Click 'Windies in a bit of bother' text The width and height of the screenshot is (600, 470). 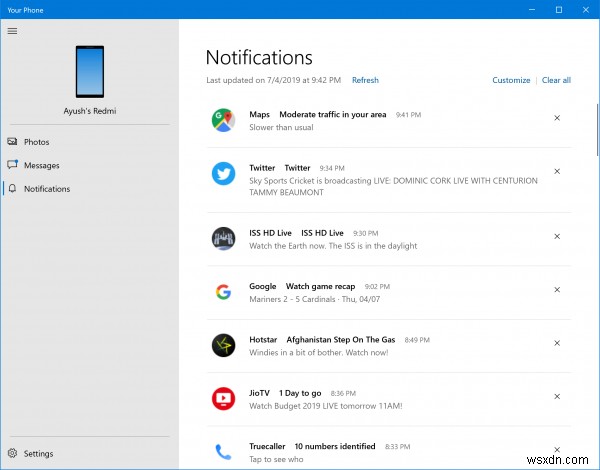[319, 352]
